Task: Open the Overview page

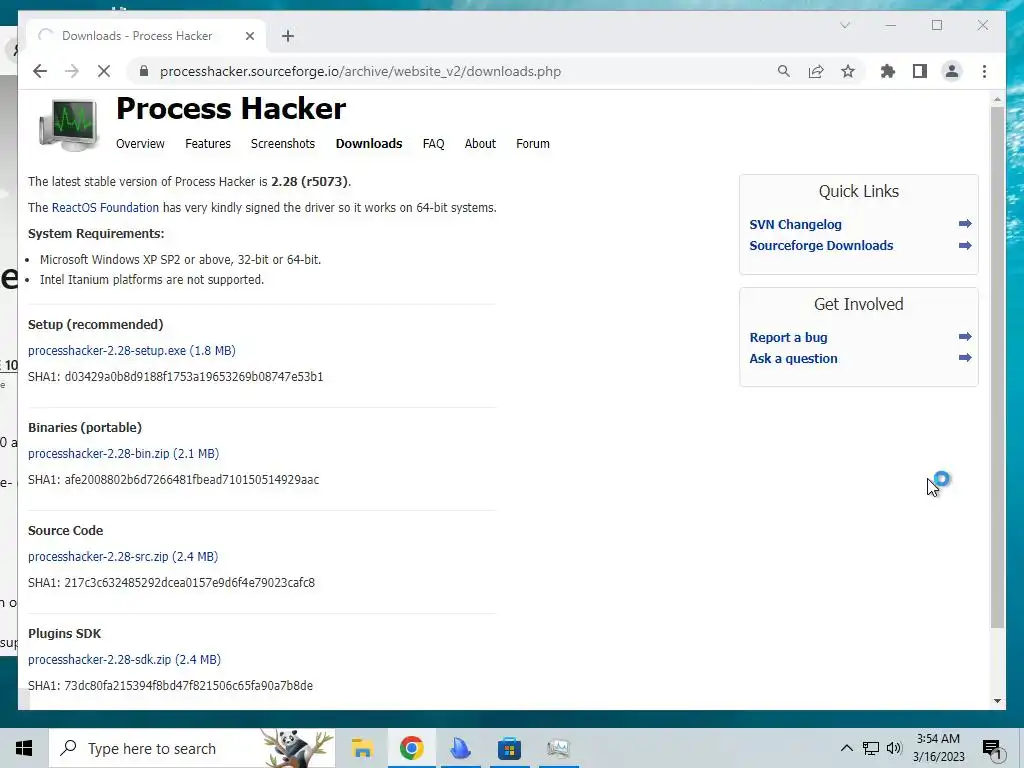Action: click(140, 144)
